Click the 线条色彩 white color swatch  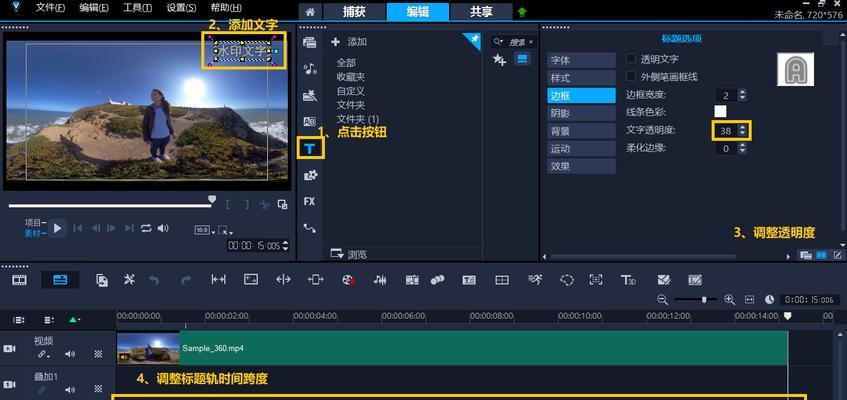tap(721, 112)
